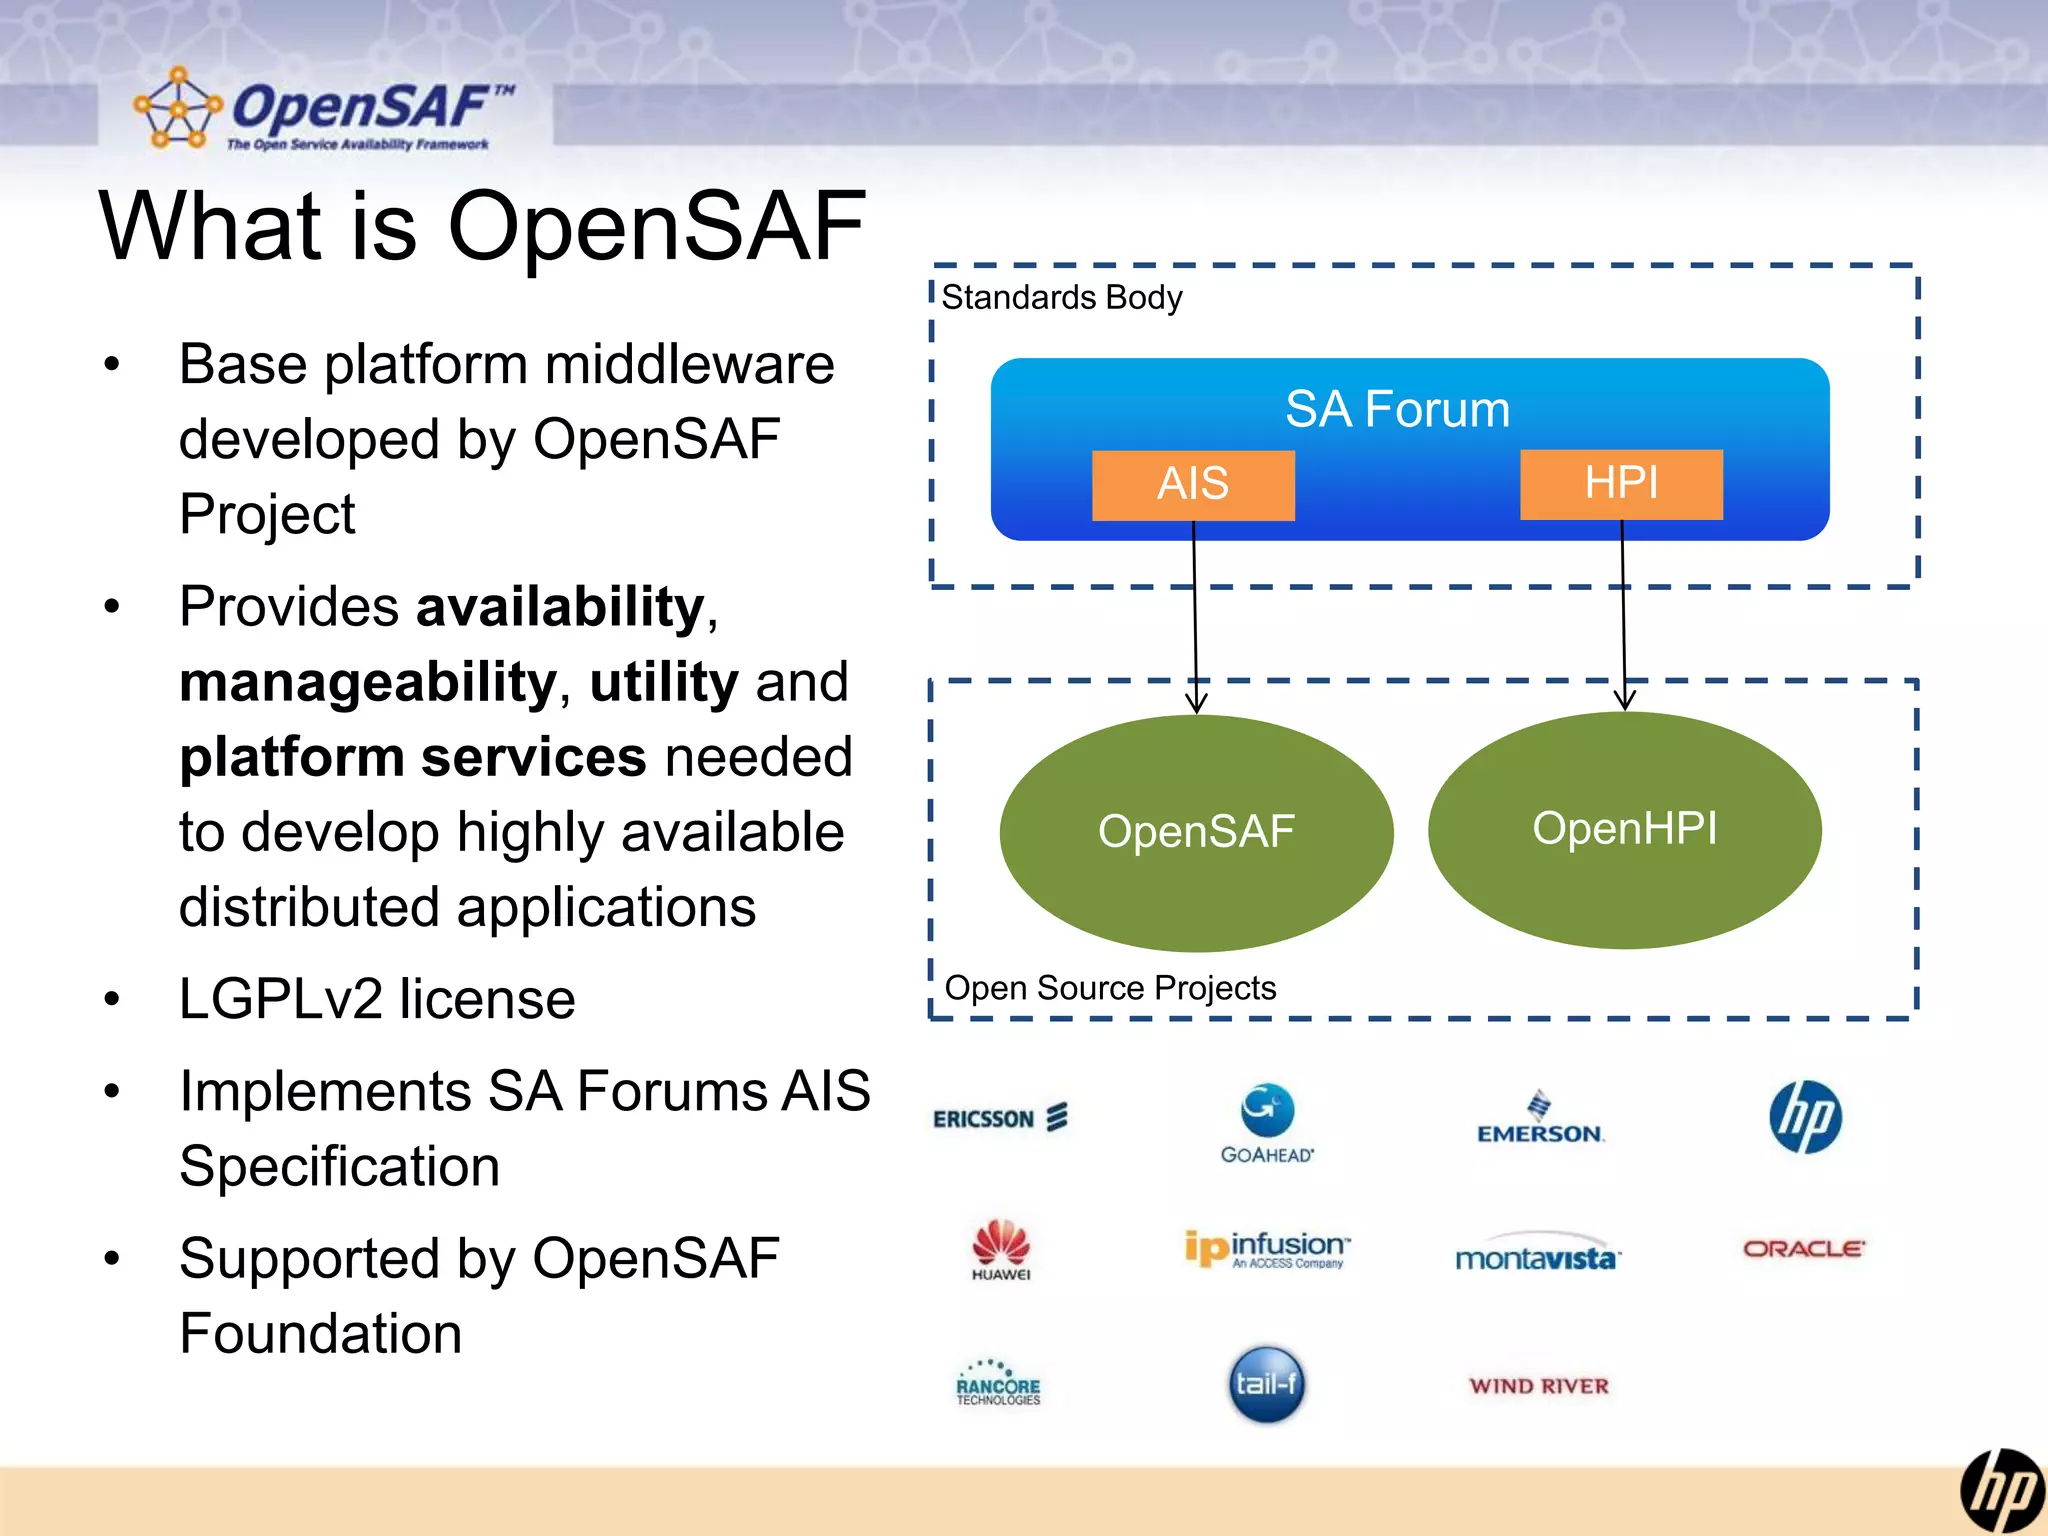This screenshot has width=2048, height=1536.
Task: Click the 'What is OpenSAF' title
Action: point(482,226)
